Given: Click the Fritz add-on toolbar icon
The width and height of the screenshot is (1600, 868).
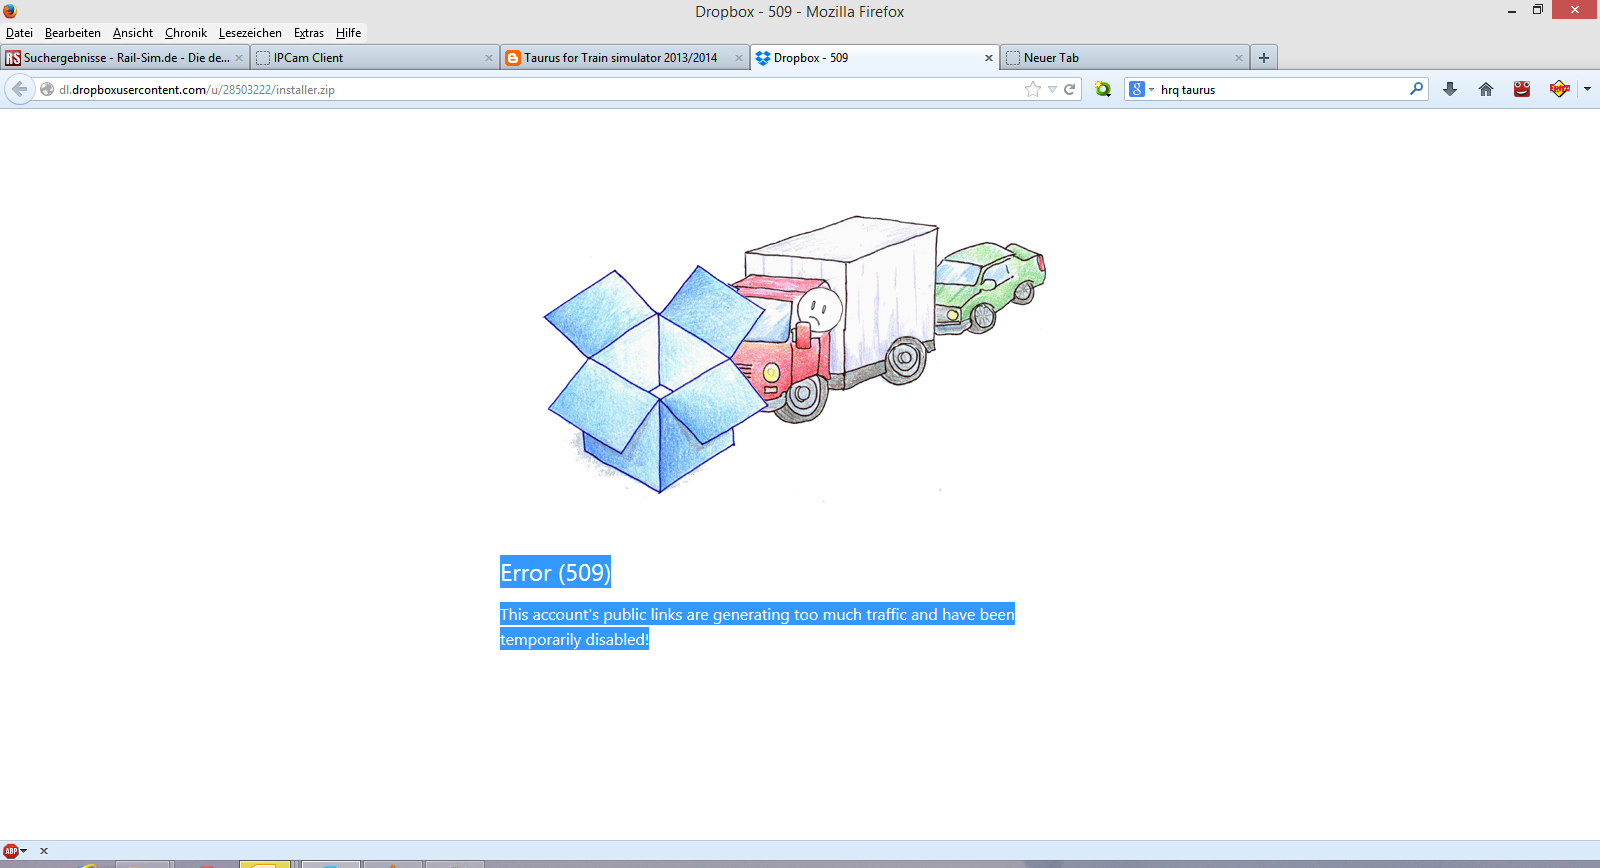Looking at the screenshot, I should point(1559,89).
